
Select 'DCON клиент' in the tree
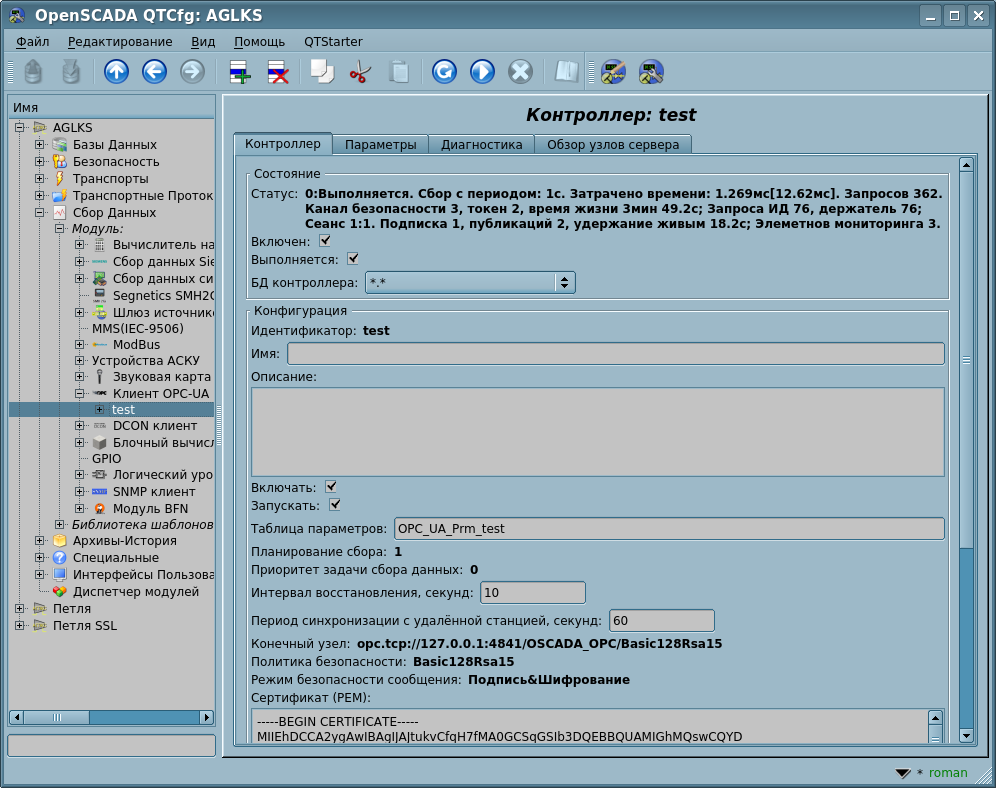tap(155, 426)
